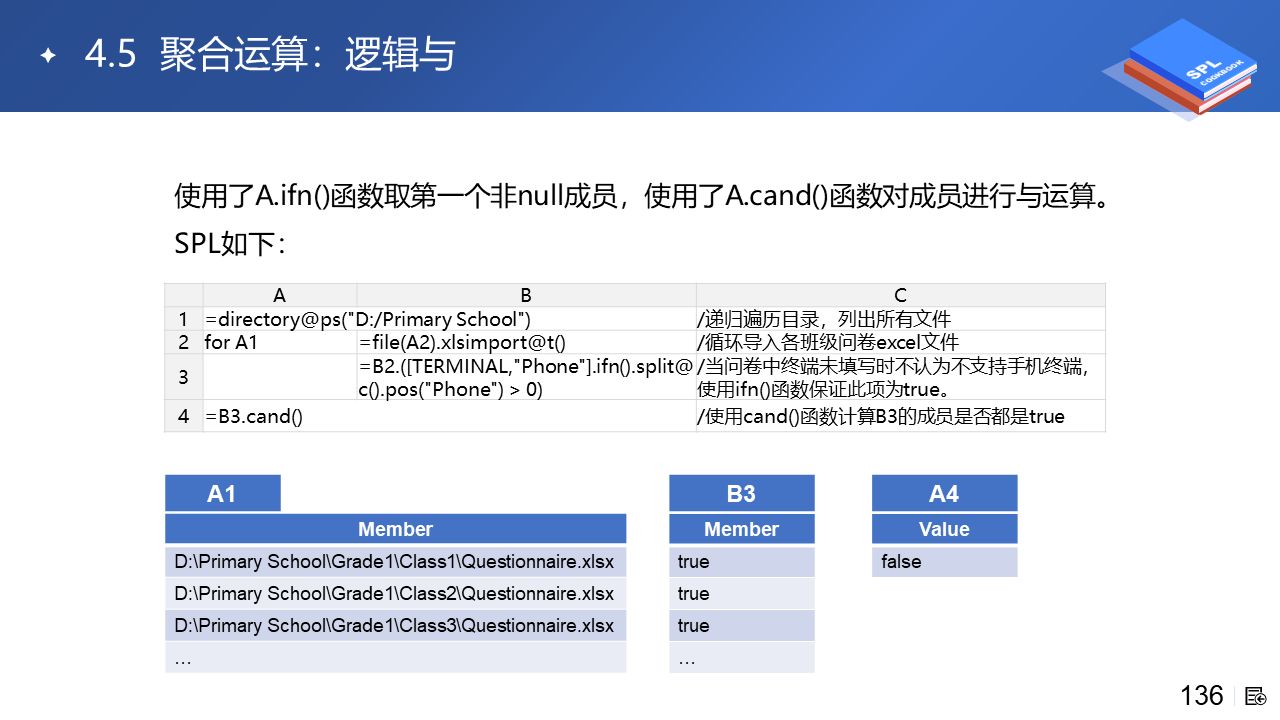Click the blue A4 result label
This screenshot has width=1280, height=720.
945,493
